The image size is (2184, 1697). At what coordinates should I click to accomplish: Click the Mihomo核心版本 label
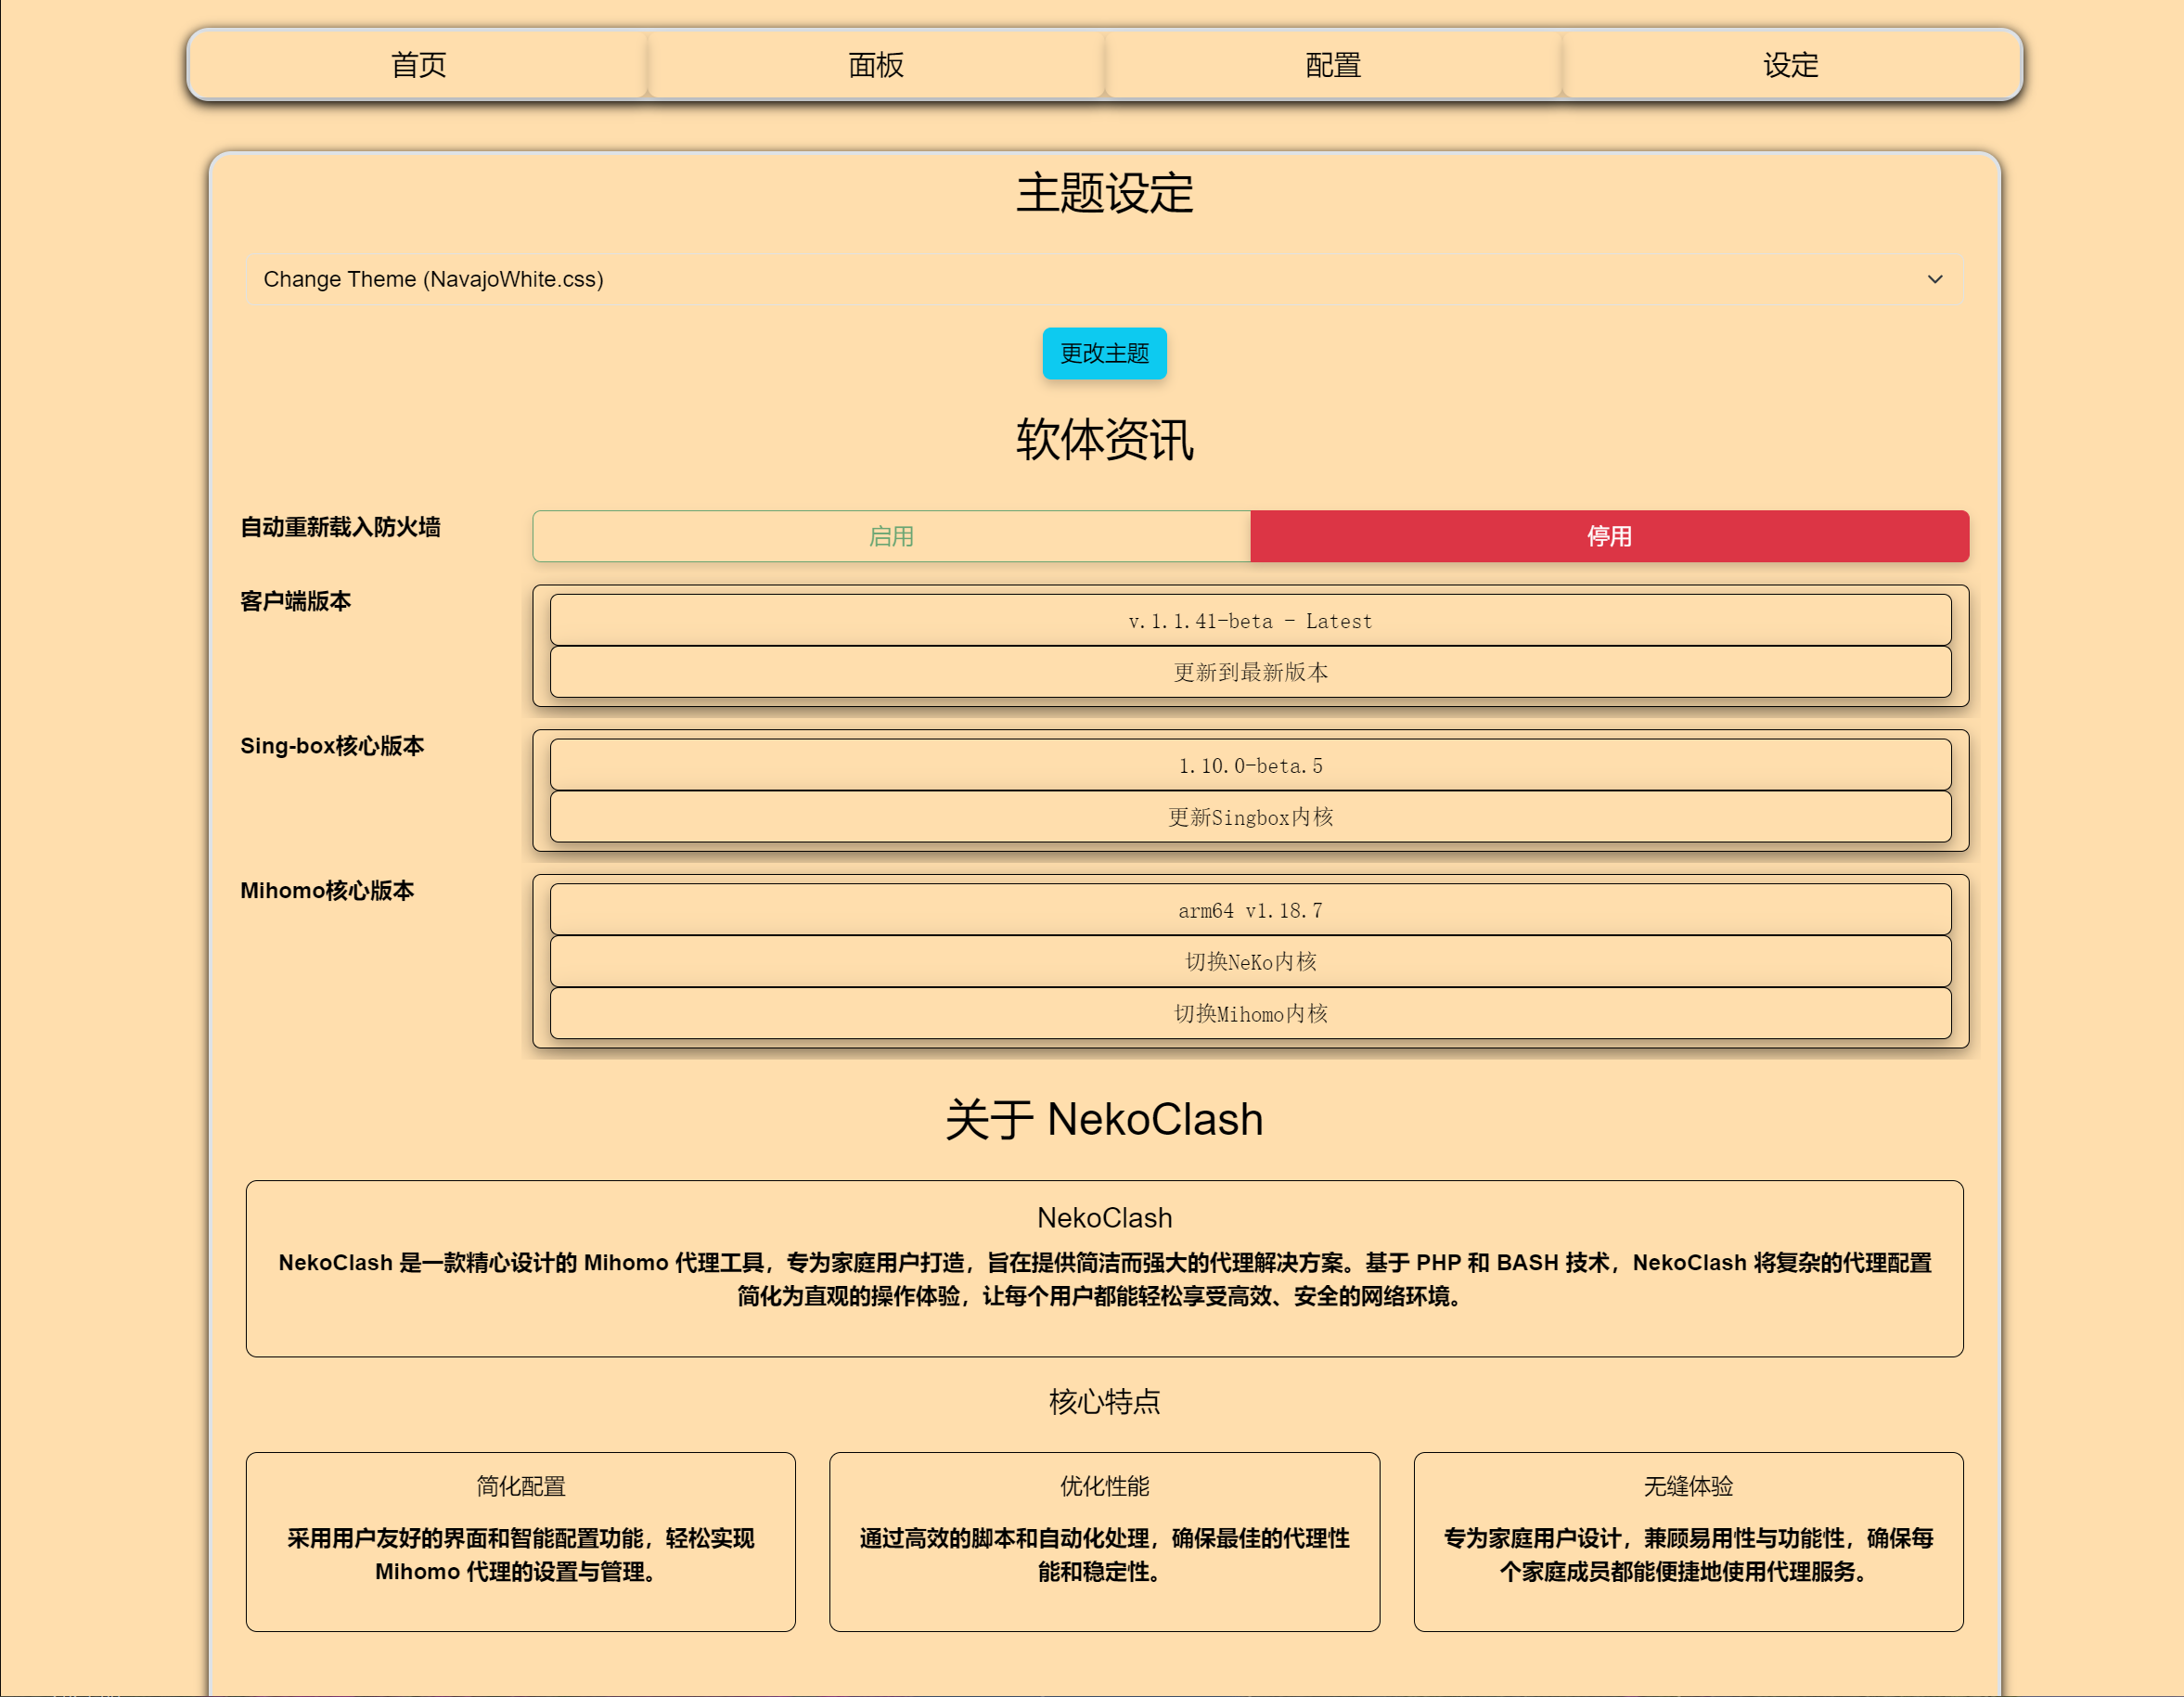[327, 891]
